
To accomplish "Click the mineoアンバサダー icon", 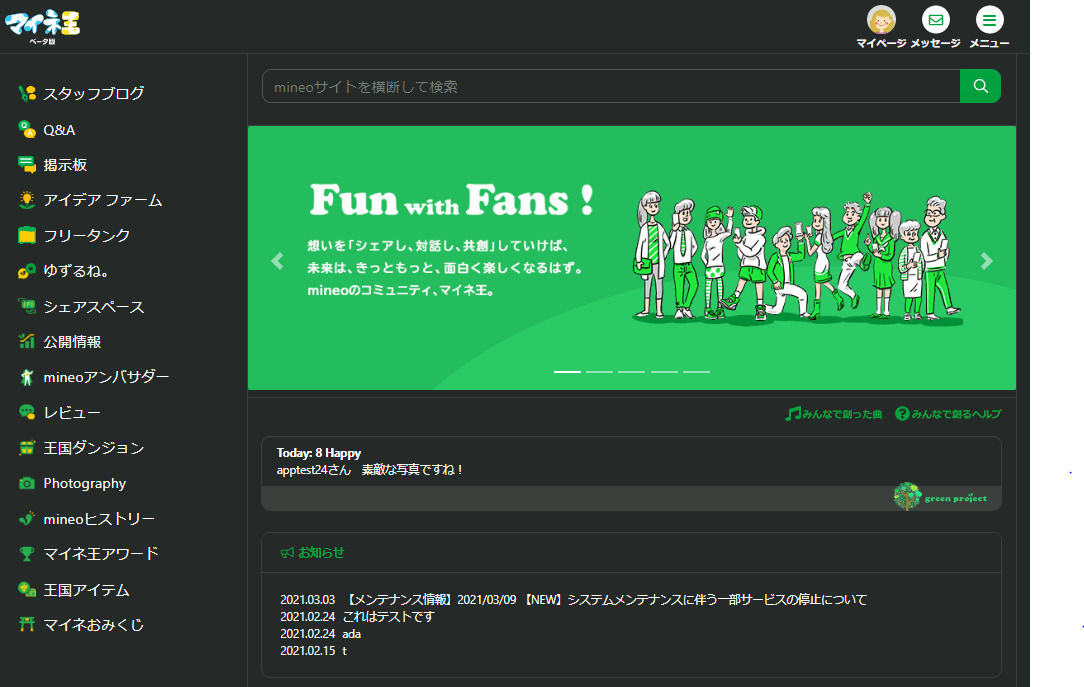I will point(27,377).
